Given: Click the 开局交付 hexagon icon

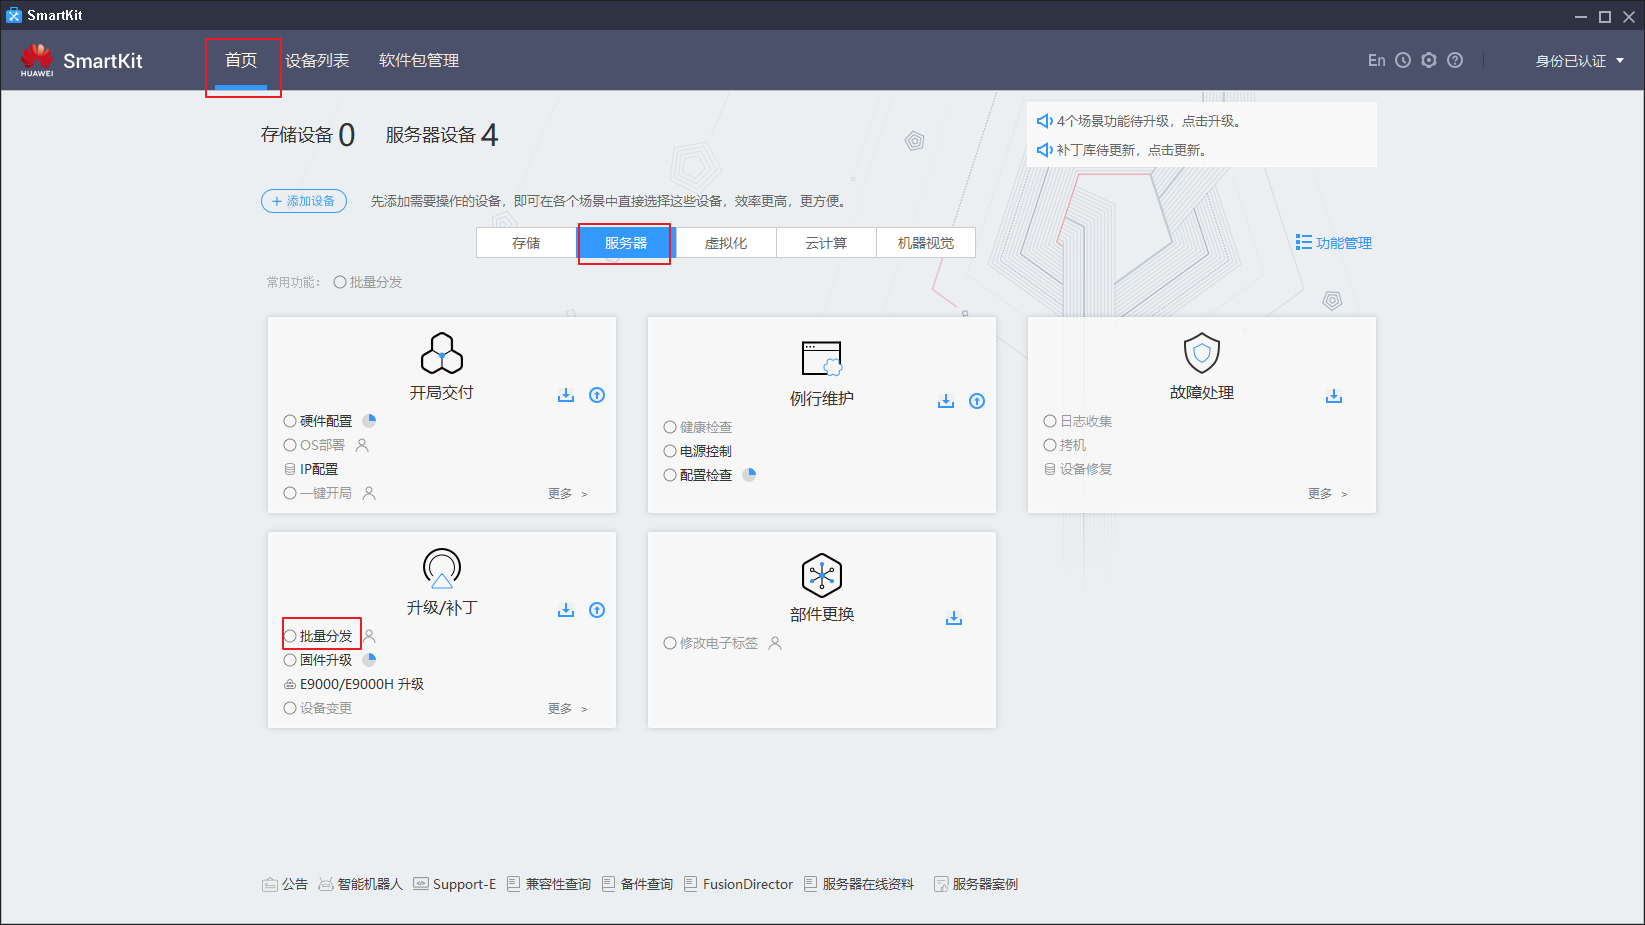Looking at the screenshot, I should click(442, 353).
